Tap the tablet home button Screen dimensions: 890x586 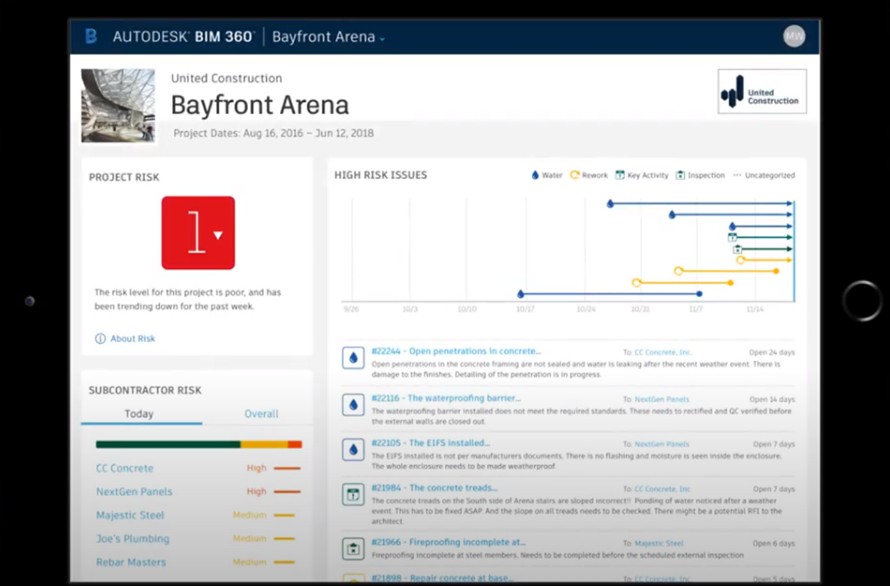(x=862, y=301)
